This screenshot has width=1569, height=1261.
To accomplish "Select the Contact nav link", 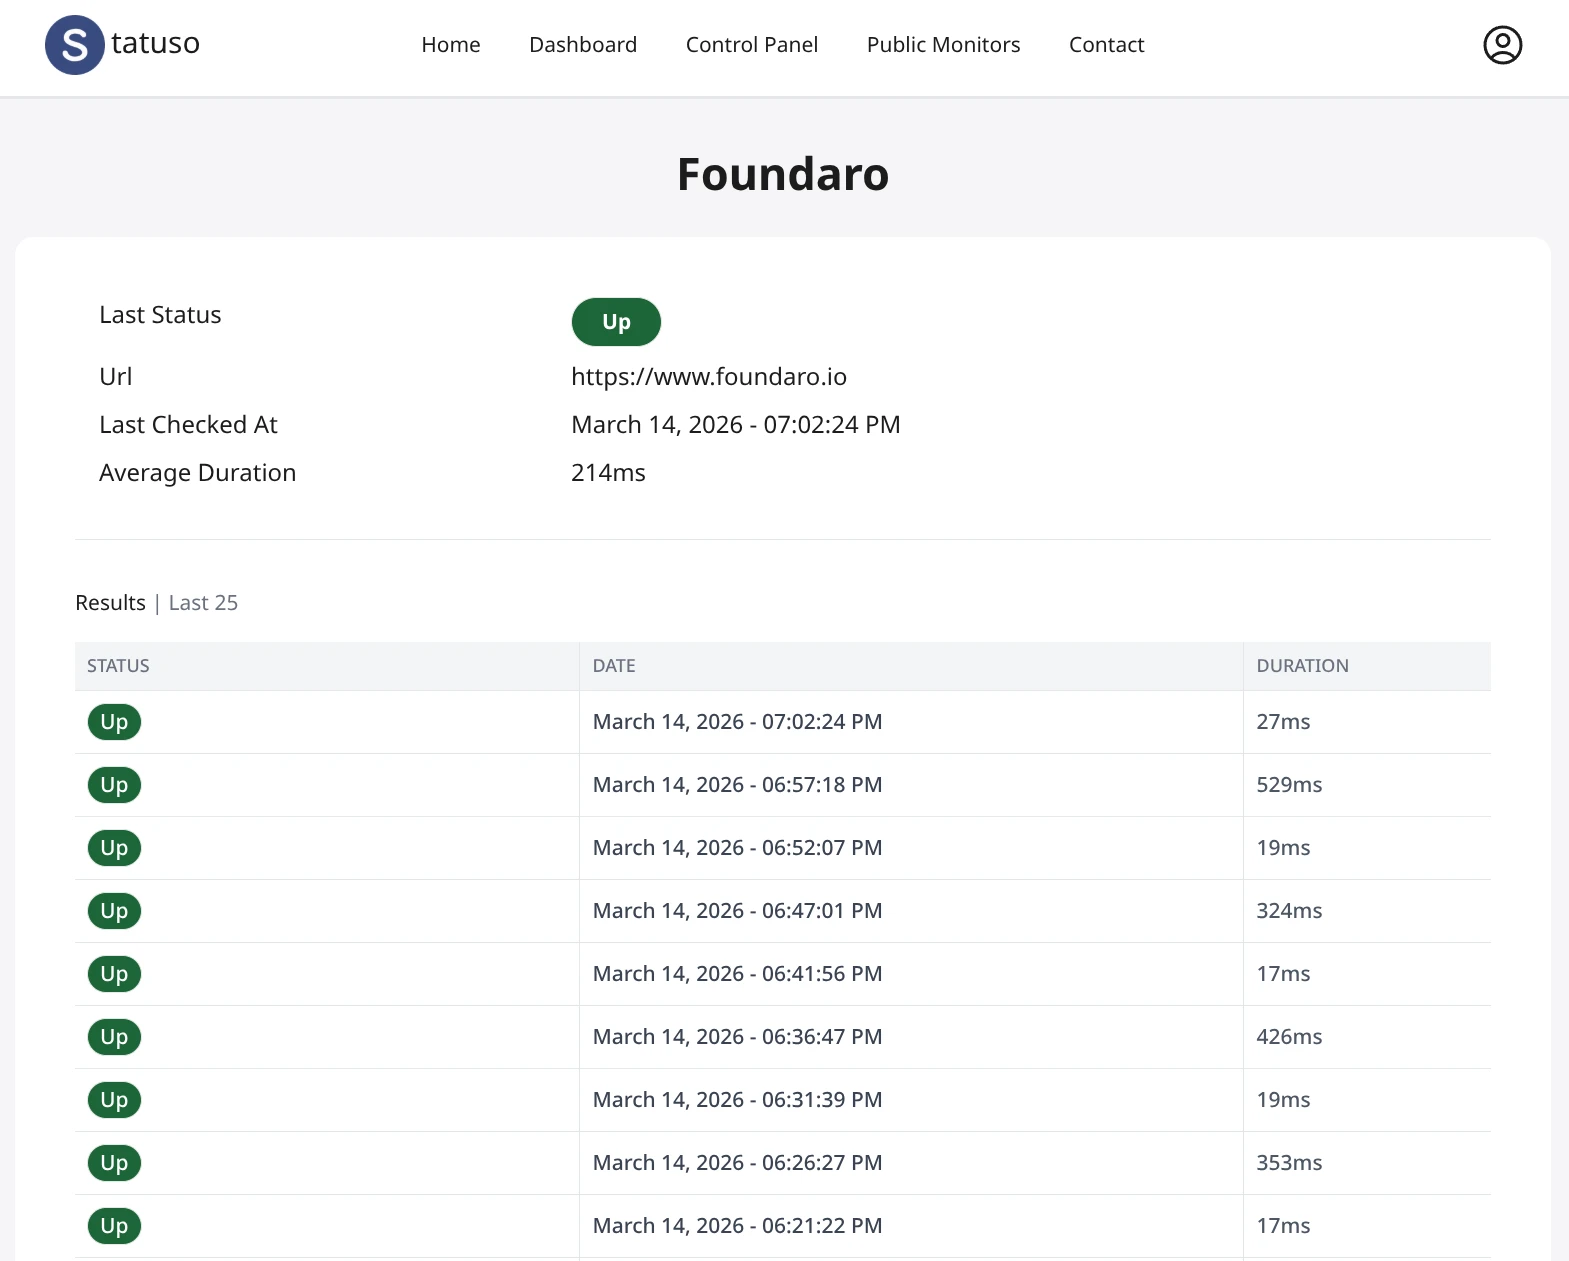I will pyautogui.click(x=1106, y=45).
